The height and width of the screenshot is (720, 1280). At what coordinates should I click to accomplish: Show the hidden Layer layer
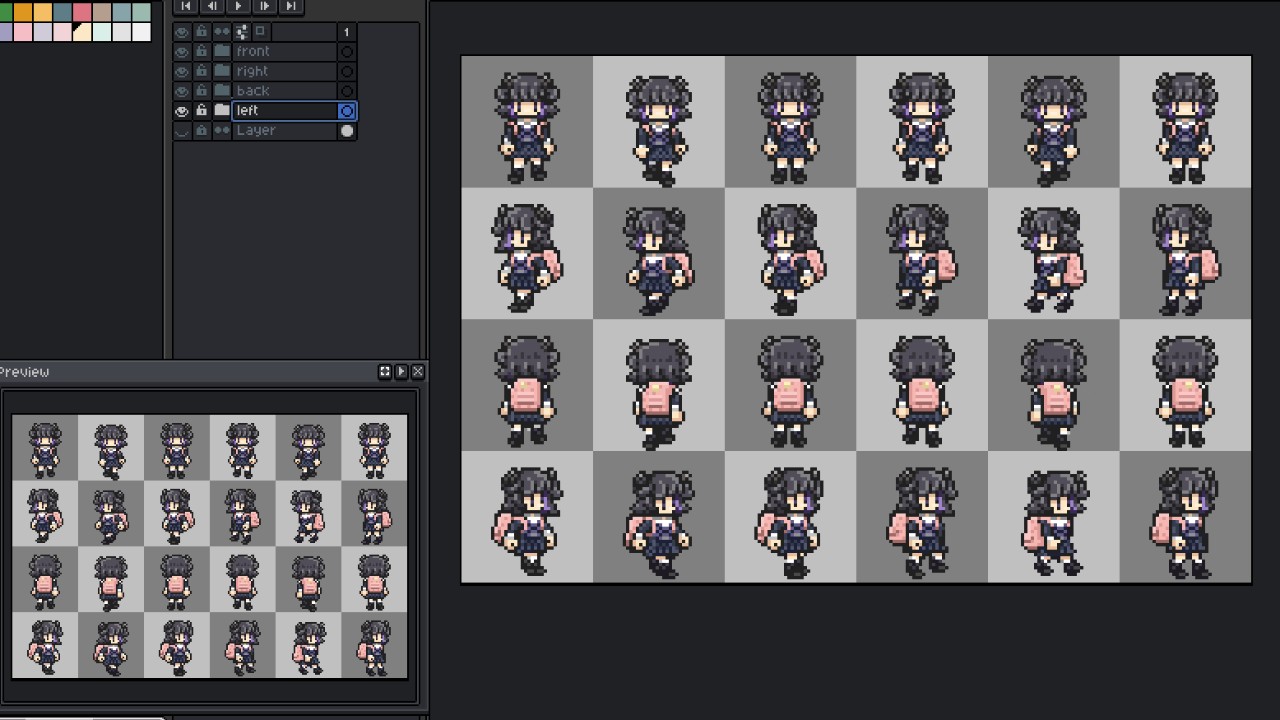pyautogui.click(x=182, y=131)
